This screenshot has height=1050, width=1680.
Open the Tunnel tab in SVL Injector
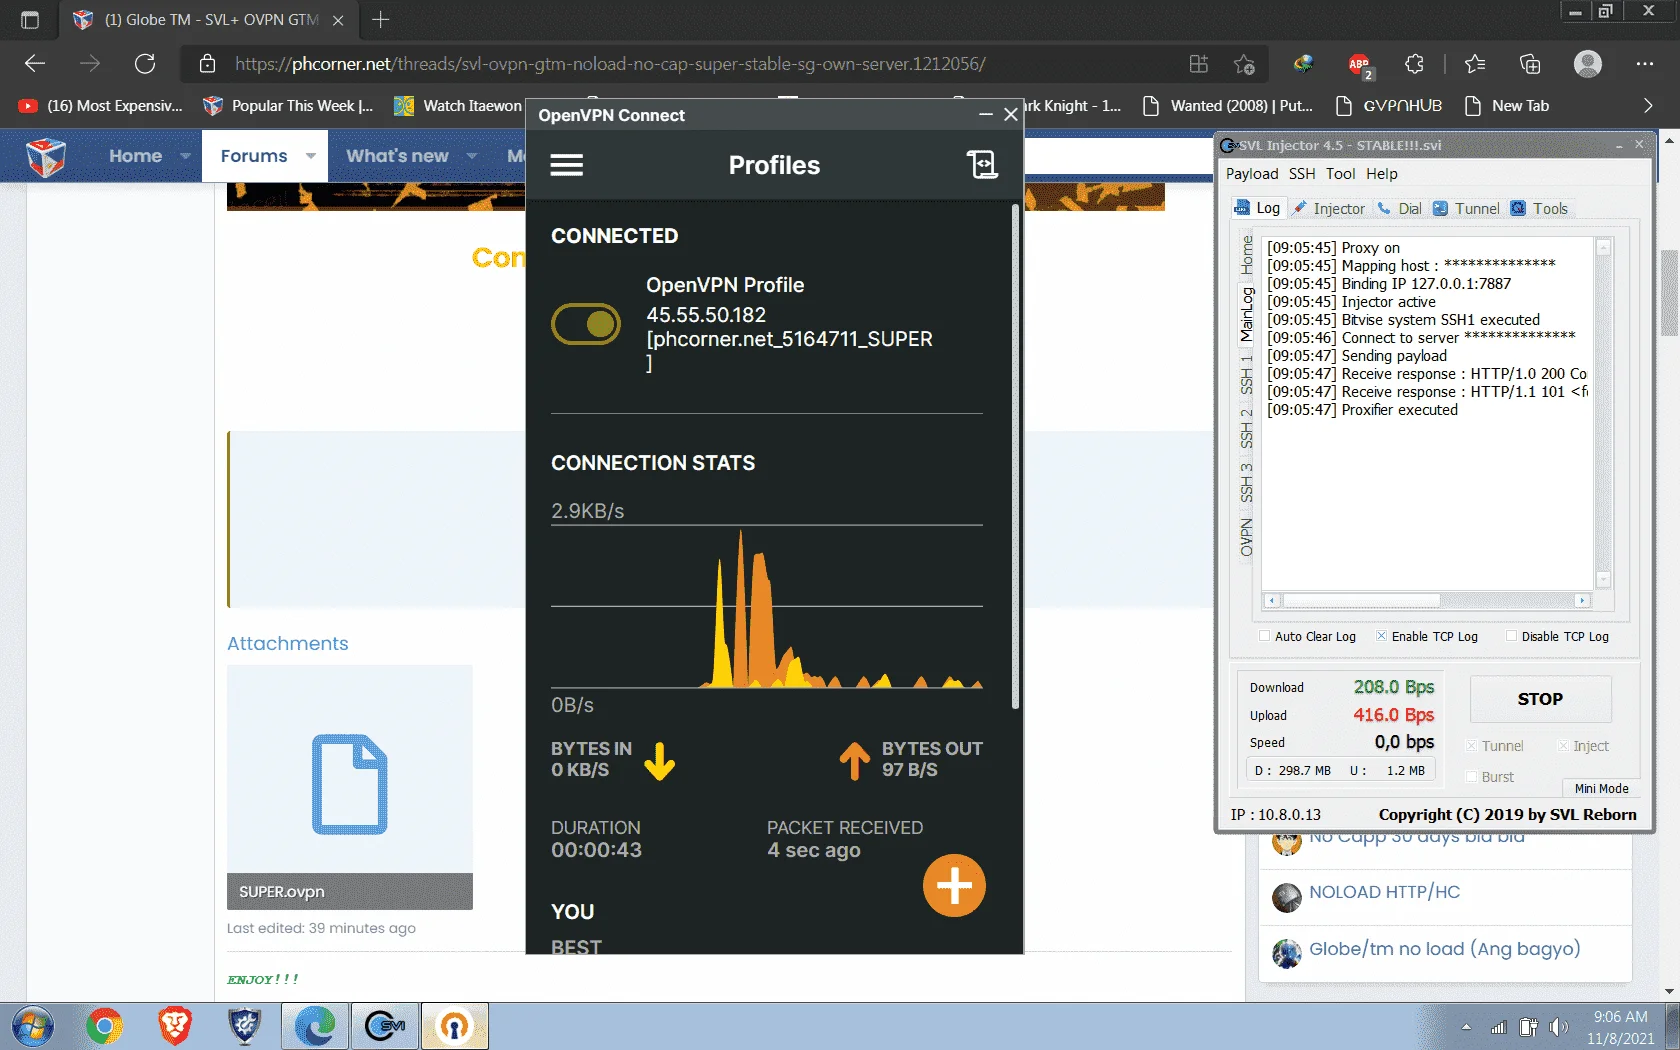click(x=1466, y=208)
